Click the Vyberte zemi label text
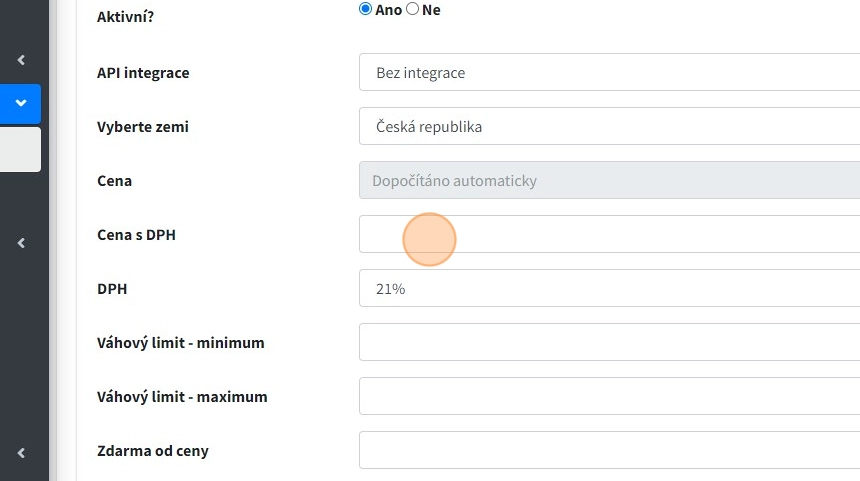 [x=143, y=127]
